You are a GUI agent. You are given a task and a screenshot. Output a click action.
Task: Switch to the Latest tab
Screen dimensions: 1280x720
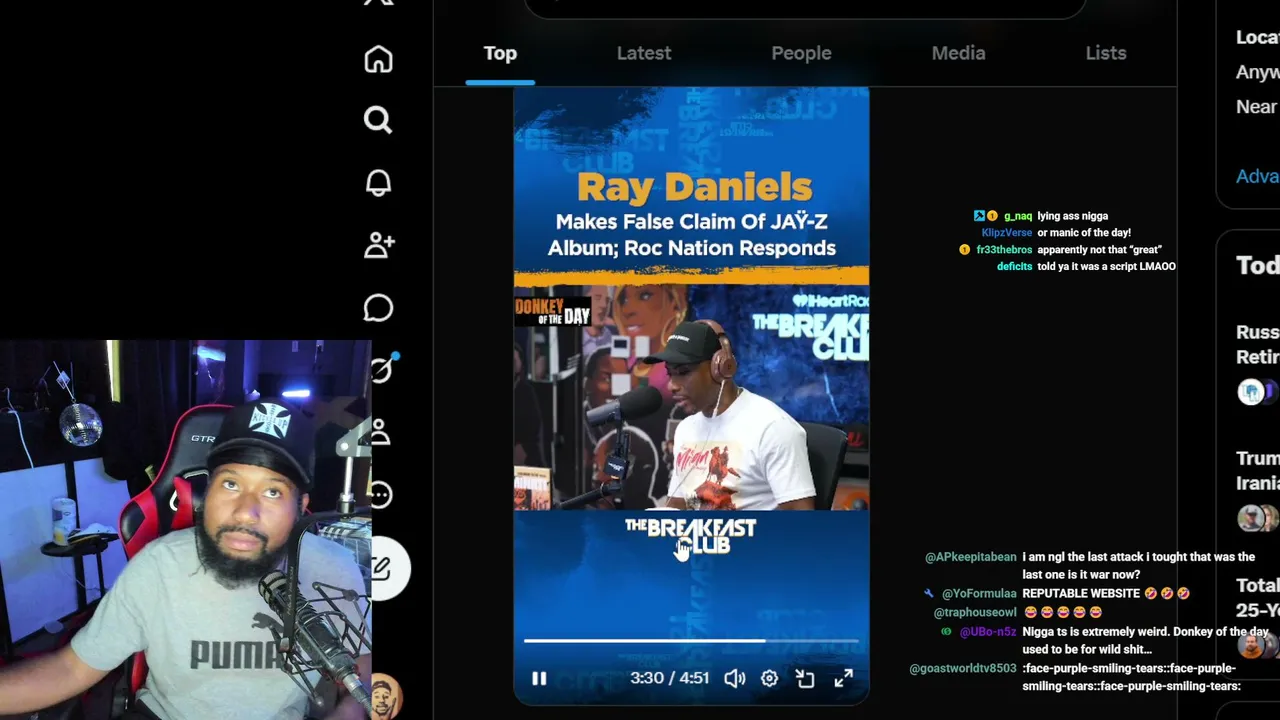coord(644,53)
